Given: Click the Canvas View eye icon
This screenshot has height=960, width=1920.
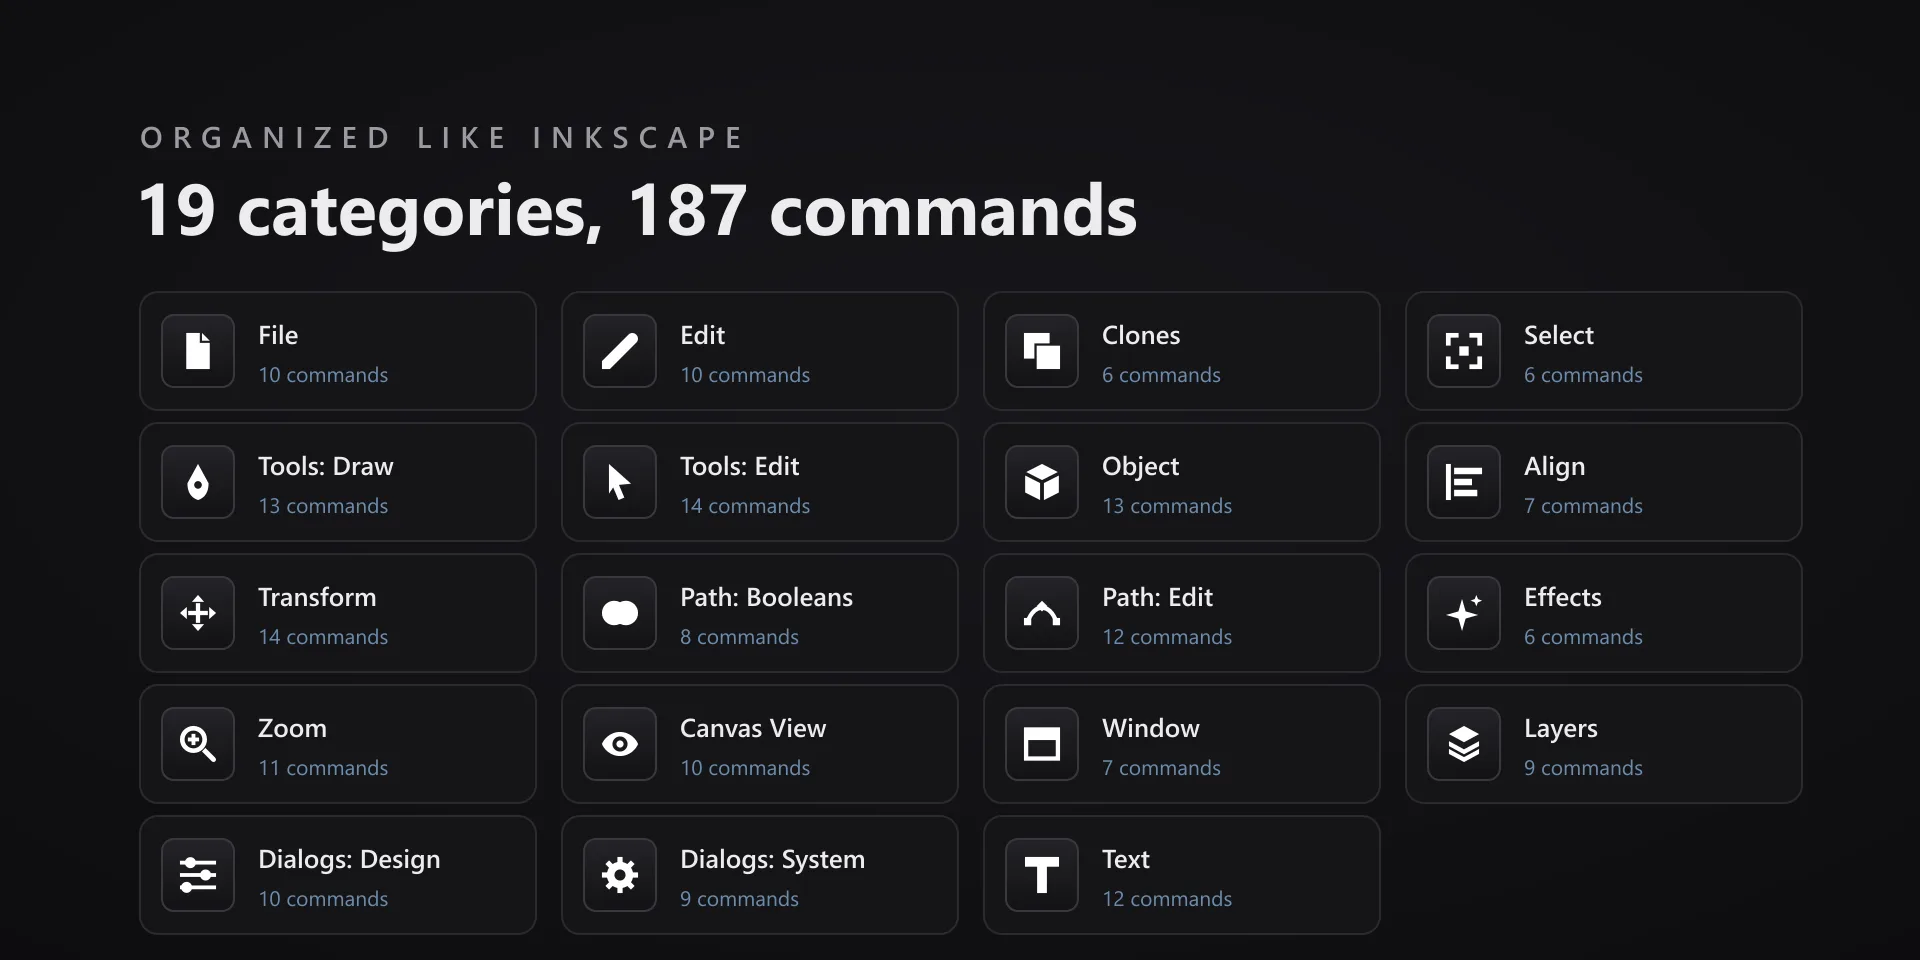Looking at the screenshot, I should pyautogui.click(x=620, y=744).
